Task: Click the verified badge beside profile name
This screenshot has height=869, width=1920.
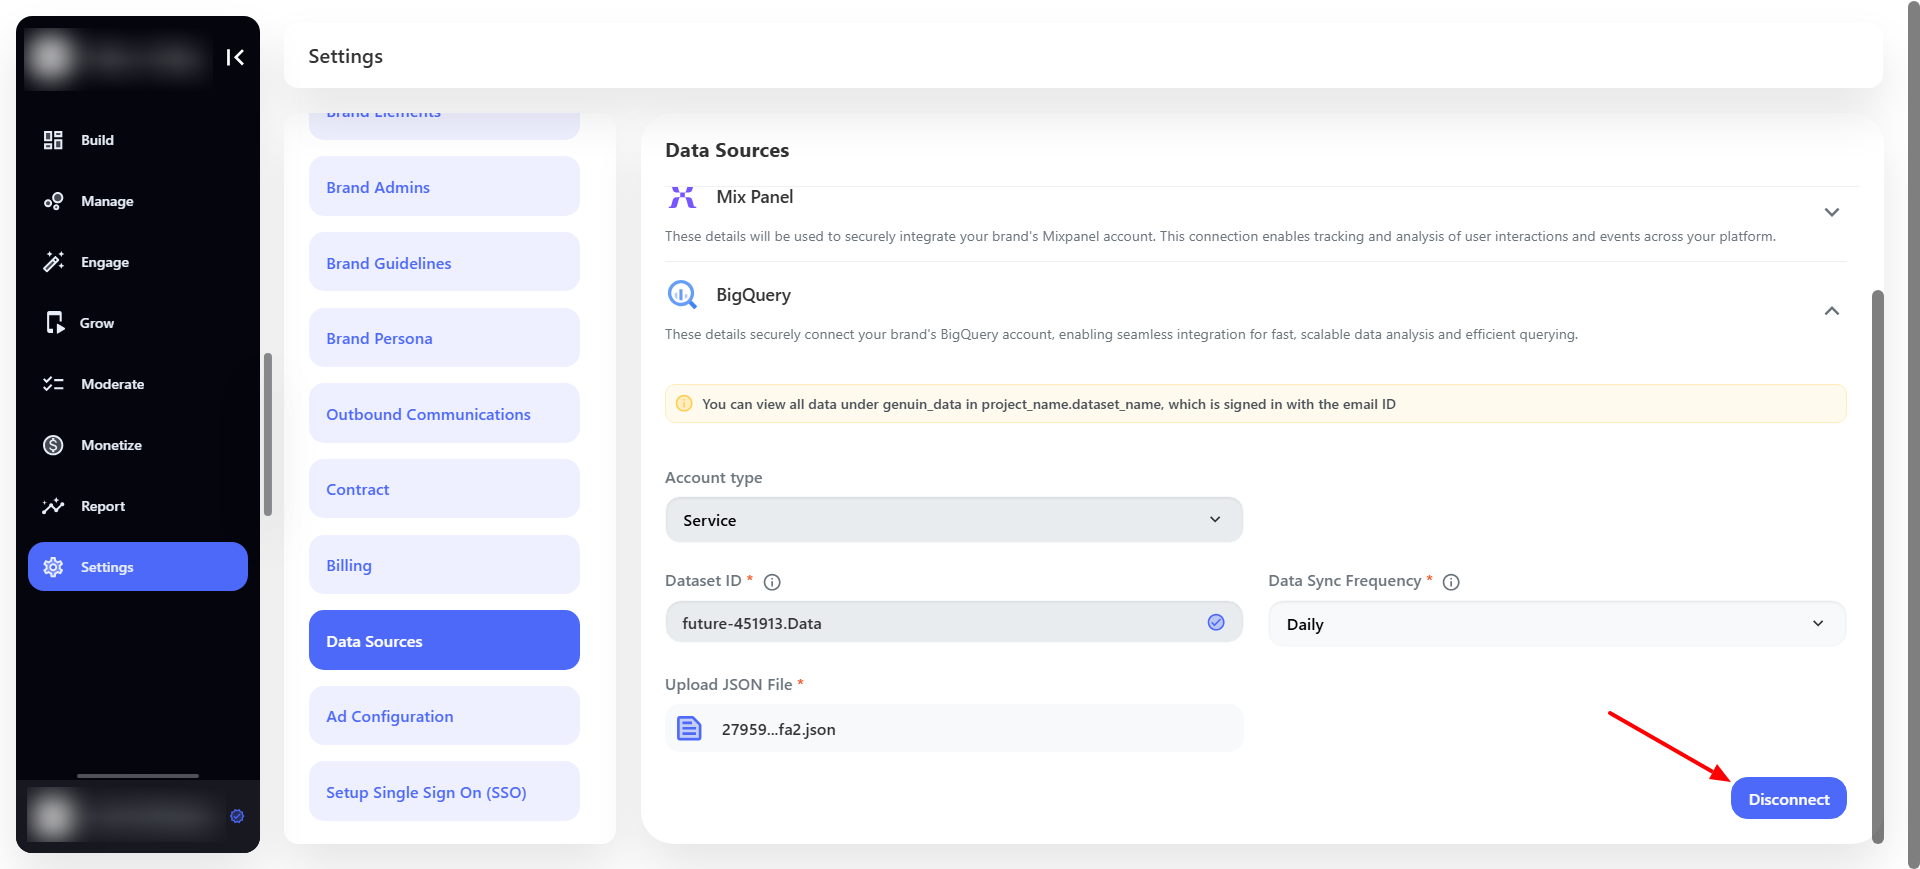Action: [x=237, y=816]
